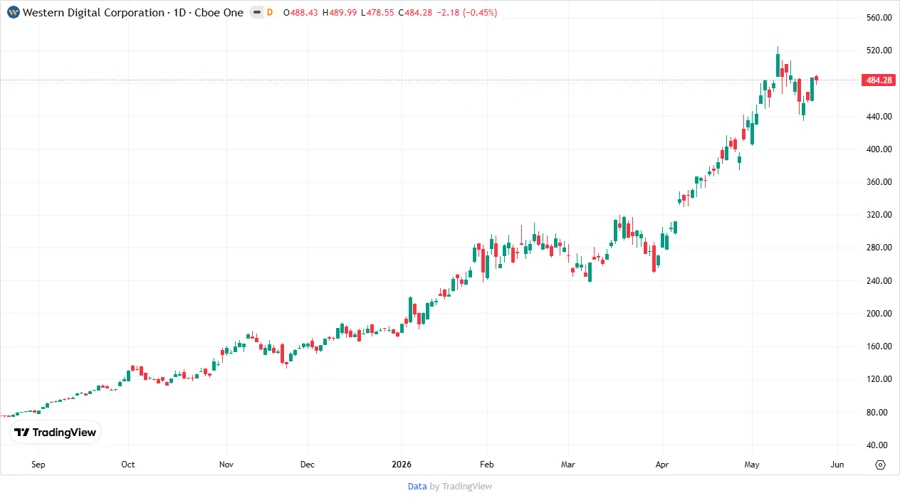Screen dimensions: 900x498
Task: Click the May label on time axis
Action: (x=751, y=464)
